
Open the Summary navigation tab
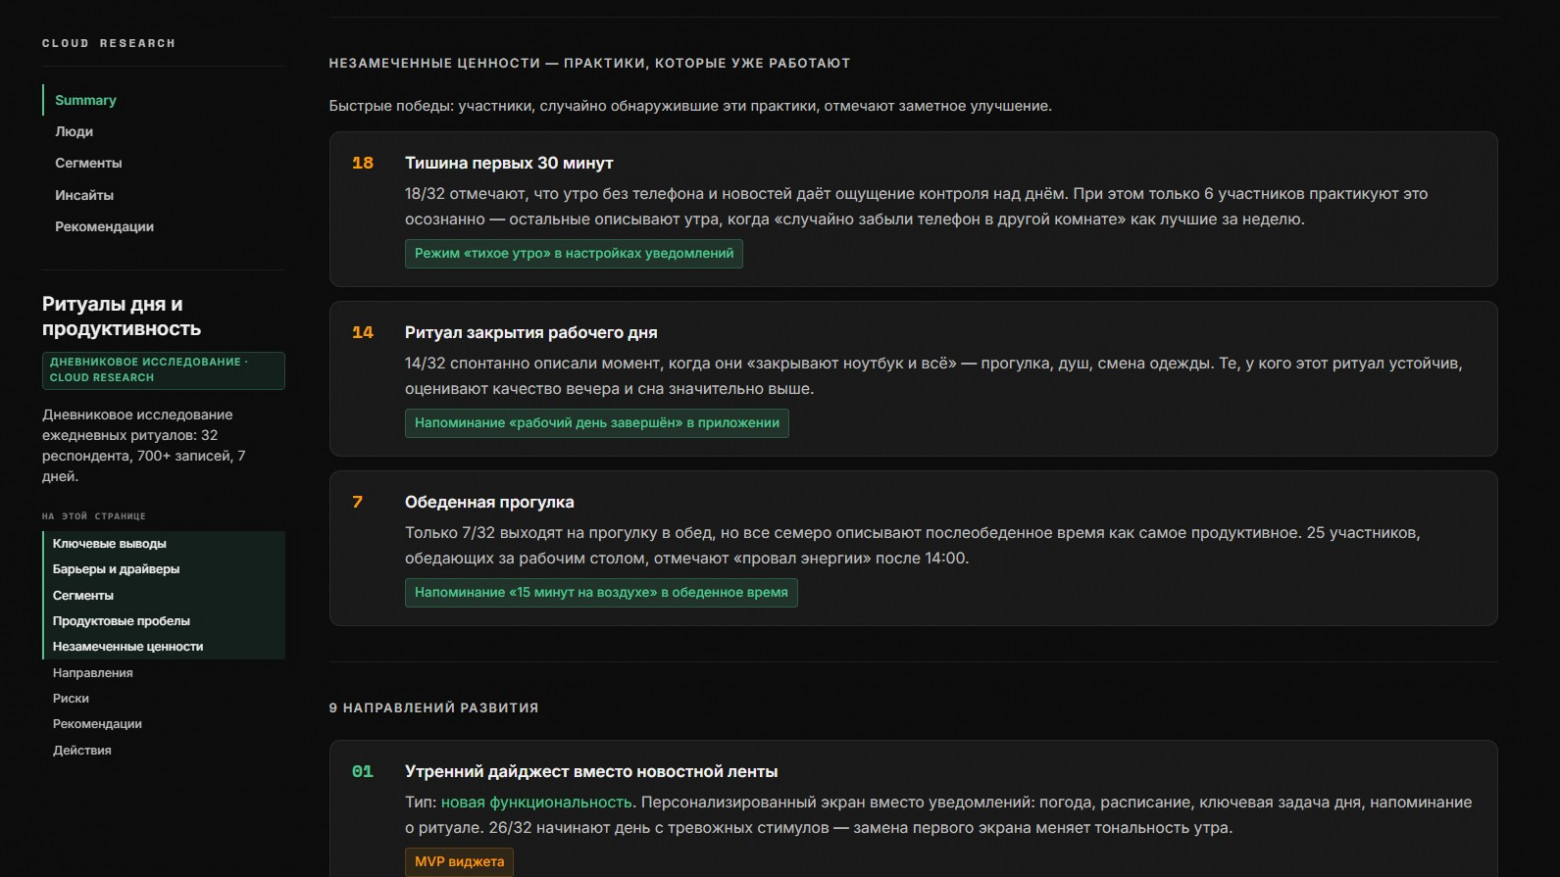[x=85, y=100]
